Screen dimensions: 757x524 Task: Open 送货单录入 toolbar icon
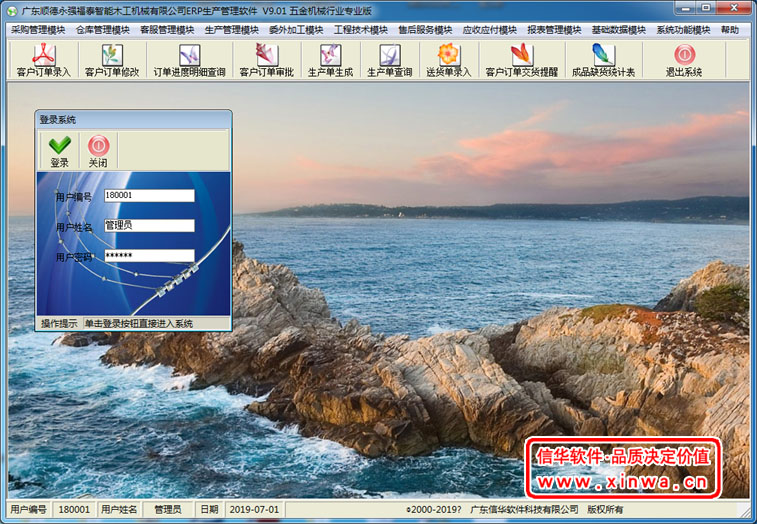click(x=449, y=60)
